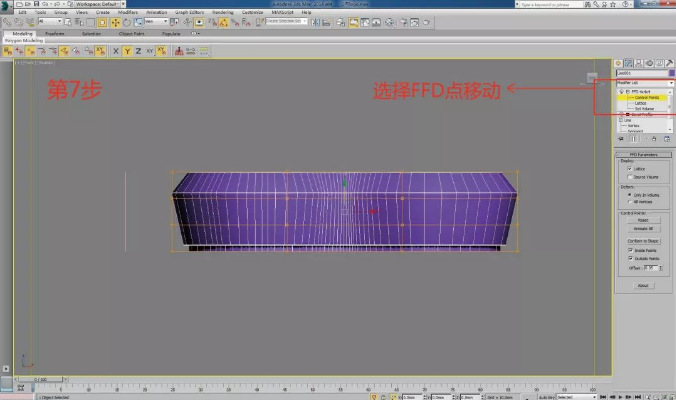Image resolution: width=676 pixels, height=400 pixels.
Task: Open the Modify command panel tab
Action: pos(630,62)
